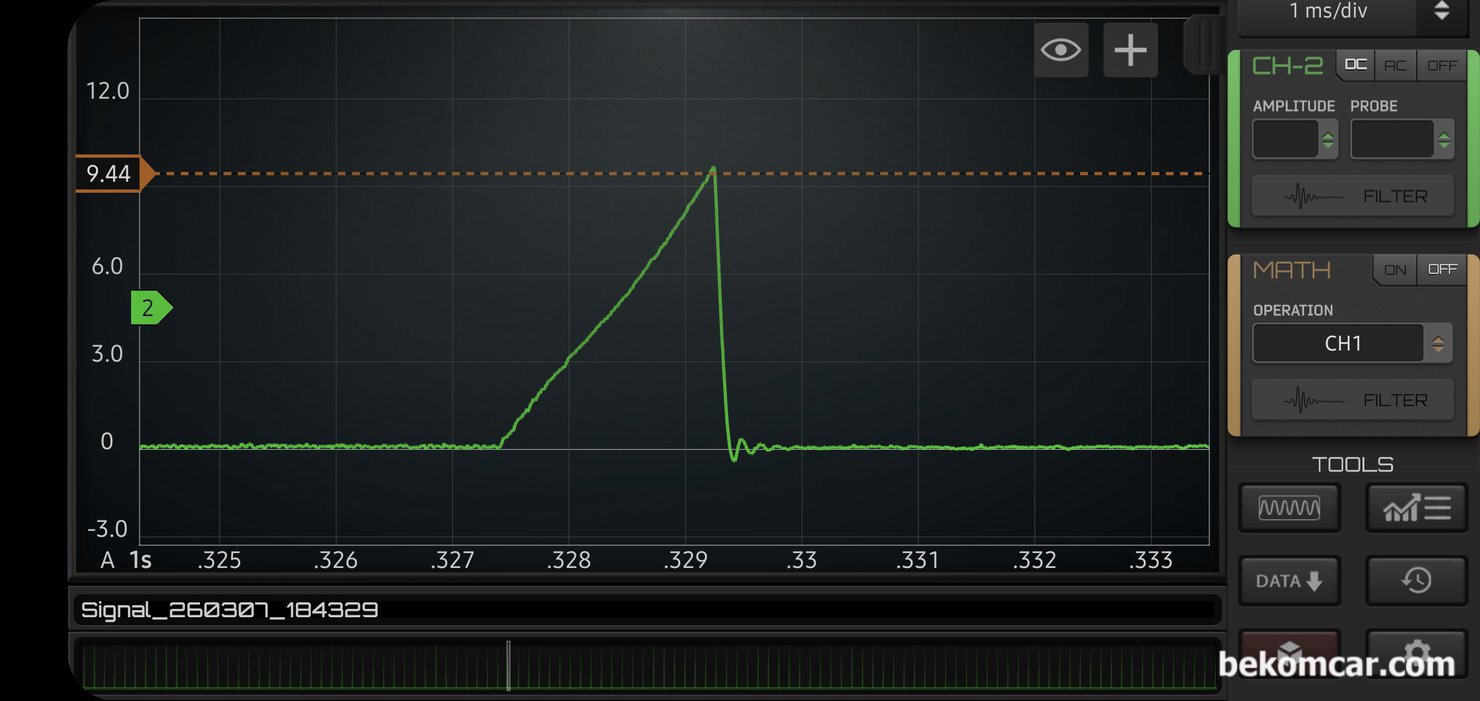Image resolution: width=1480 pixels, height=701 pixels.
Task: Toggle waveform visibility with the eye icon
Action: pyautogui.click(x=1060, y=50)
